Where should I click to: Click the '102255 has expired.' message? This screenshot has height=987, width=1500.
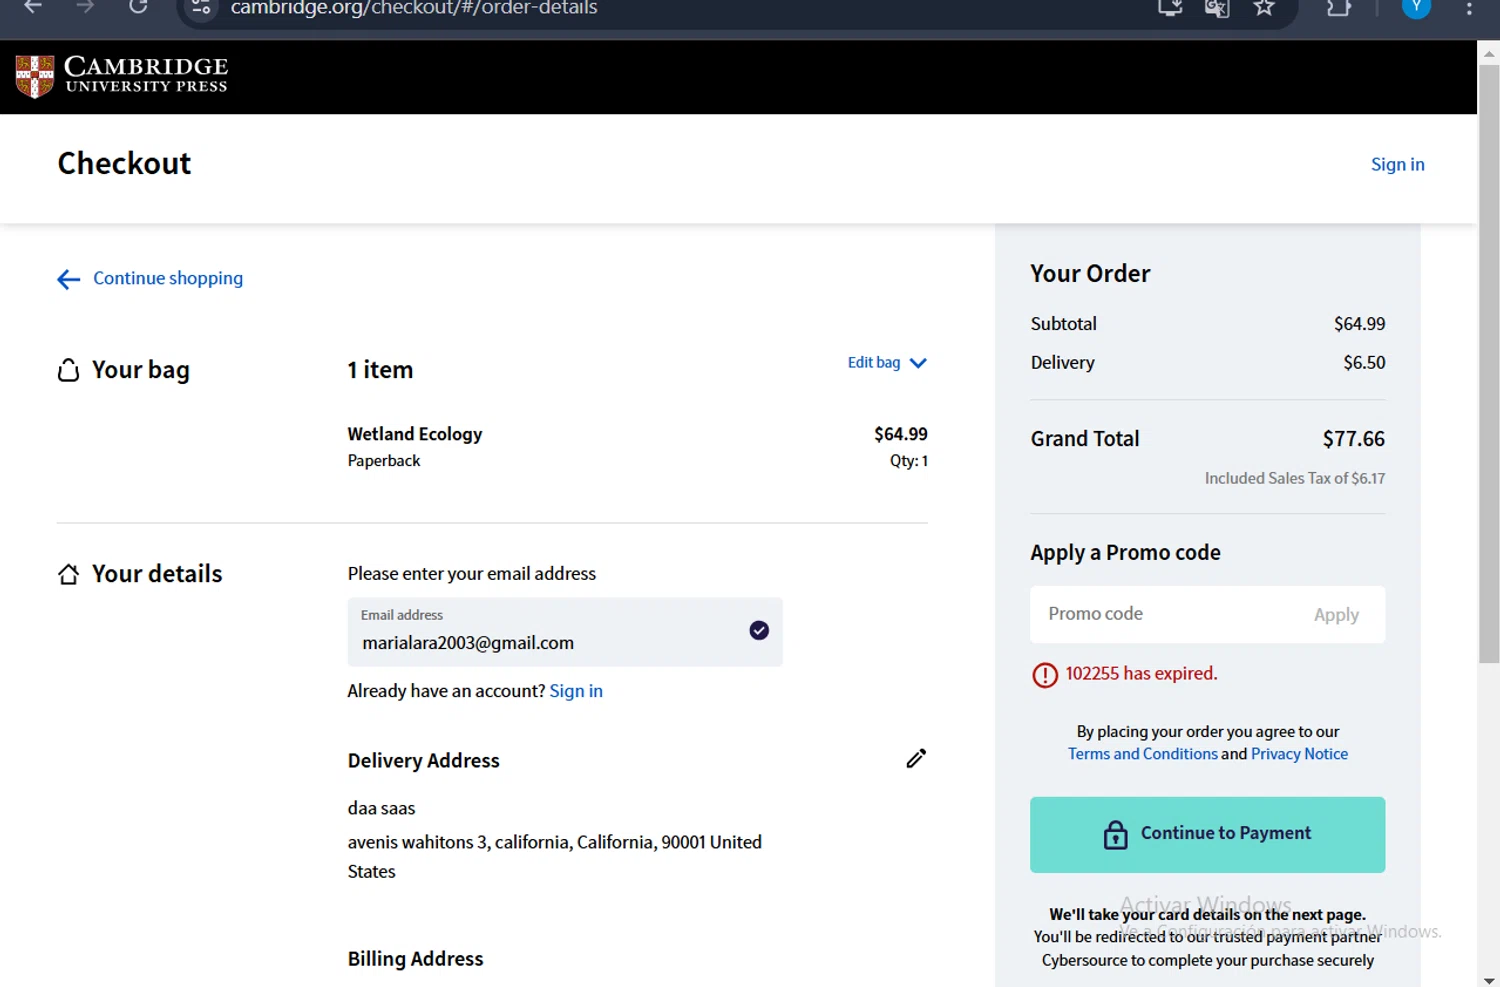click(1141, 674)
